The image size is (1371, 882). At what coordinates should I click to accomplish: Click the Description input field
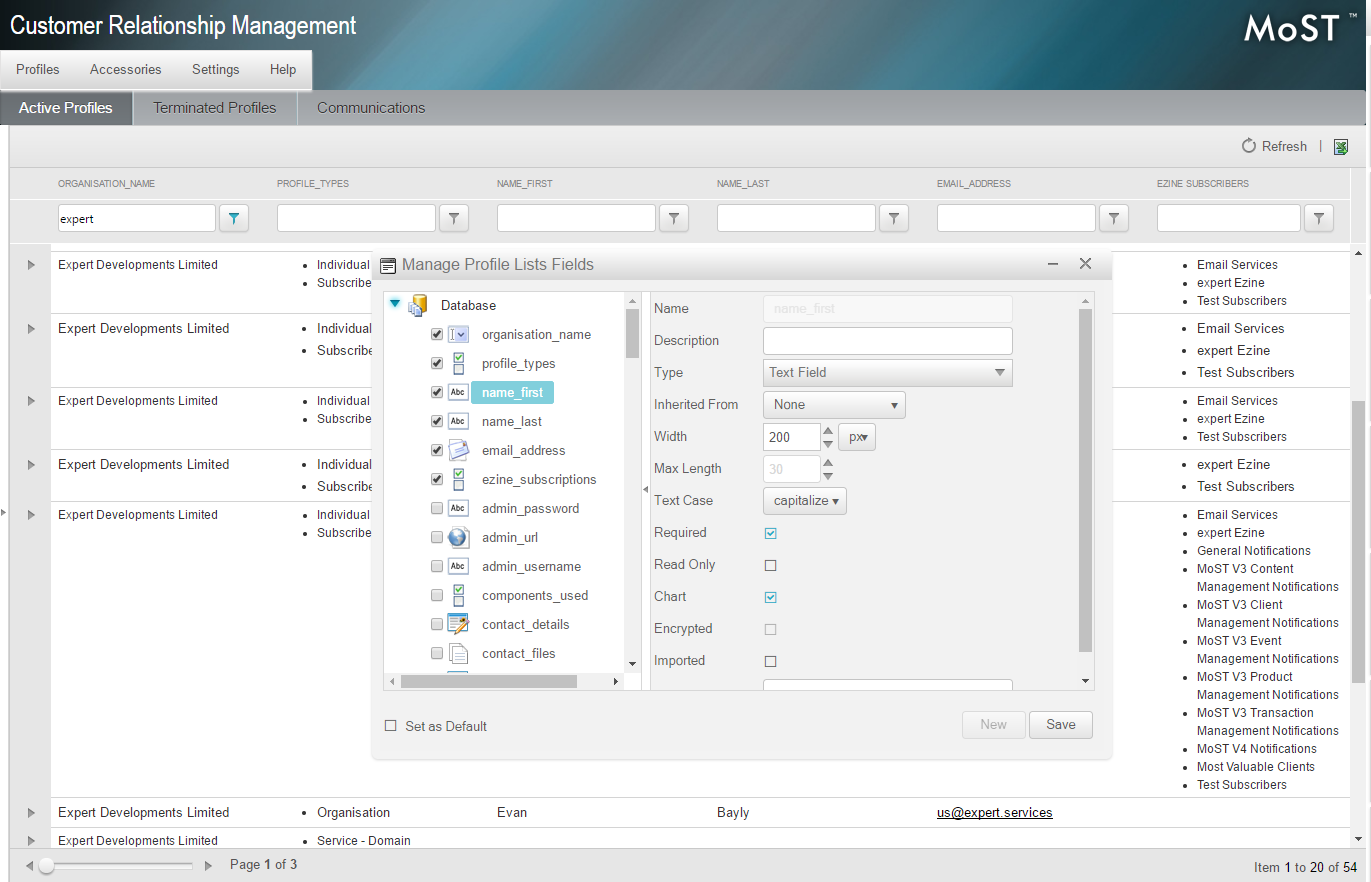(887, 341)
